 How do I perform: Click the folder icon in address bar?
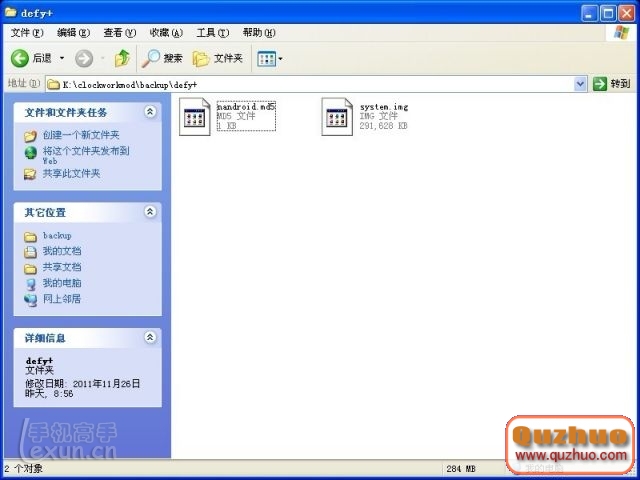coord(53,85)
